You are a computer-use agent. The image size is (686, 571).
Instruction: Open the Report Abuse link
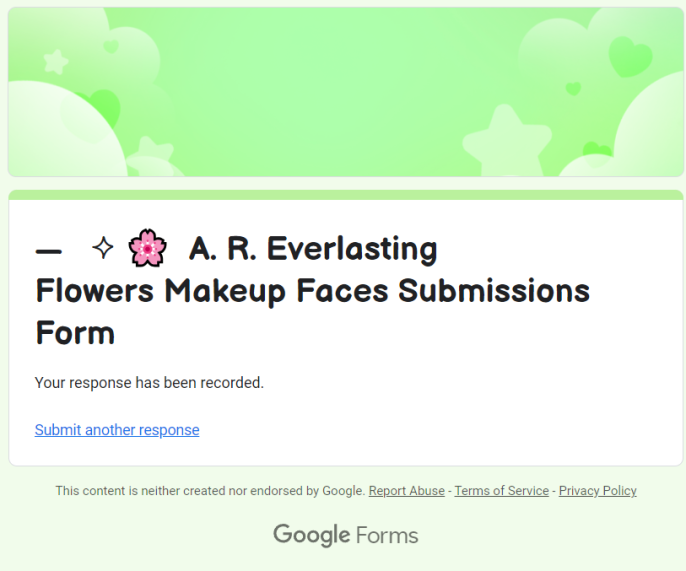pyautogui.click(x=406, y=491)
